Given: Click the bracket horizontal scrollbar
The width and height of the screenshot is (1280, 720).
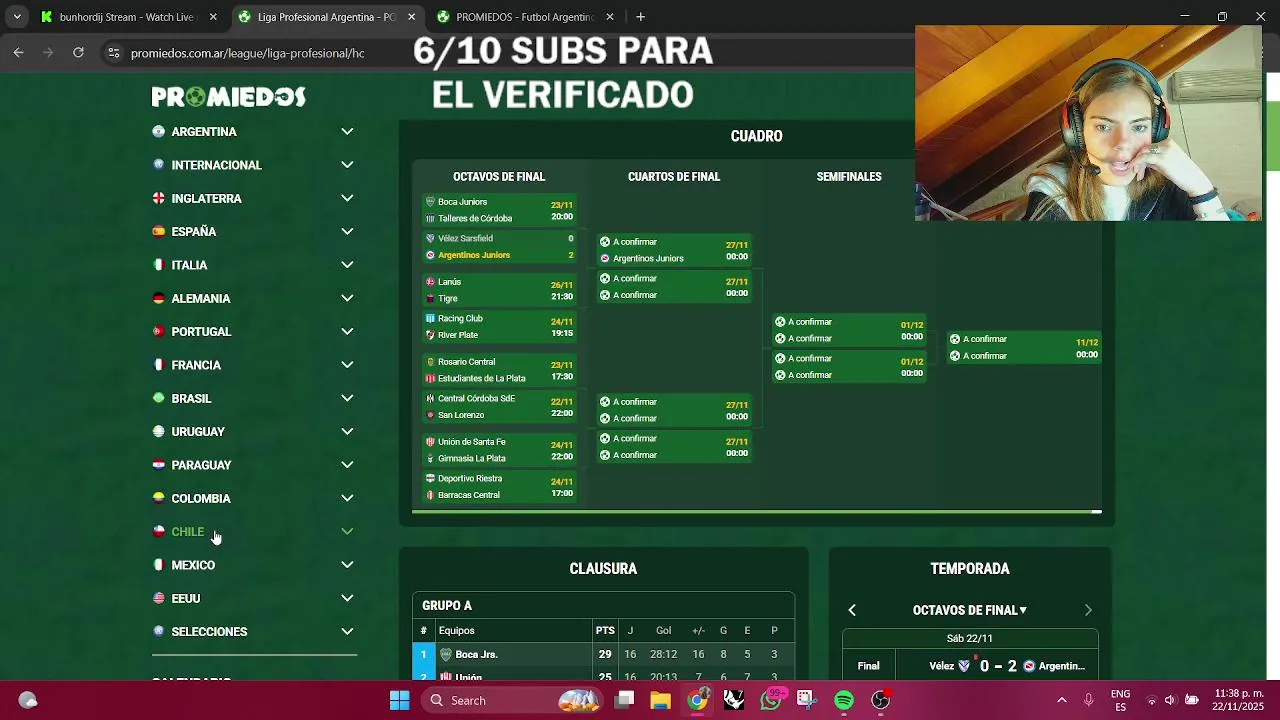Looking at the screenshot, I should (x=756, y=512).
